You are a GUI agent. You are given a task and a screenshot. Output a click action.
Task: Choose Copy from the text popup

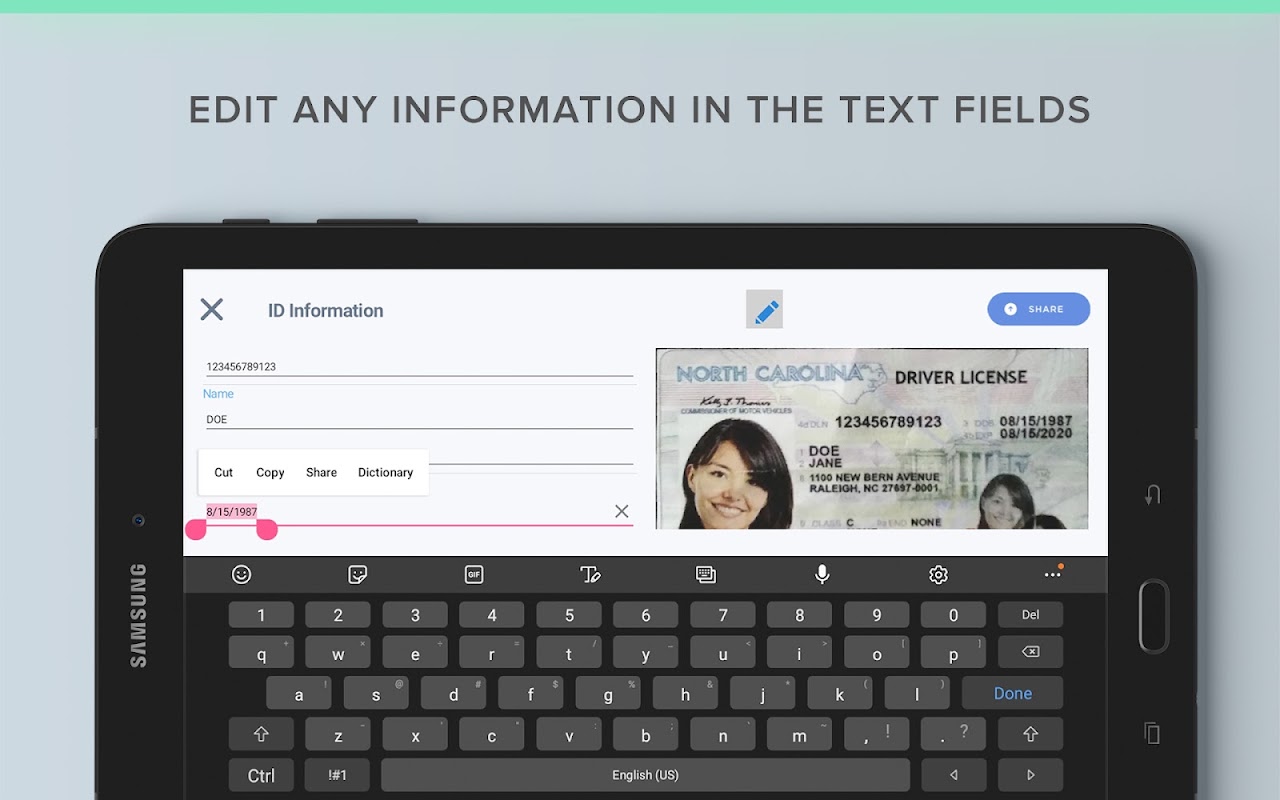[270, 472]
